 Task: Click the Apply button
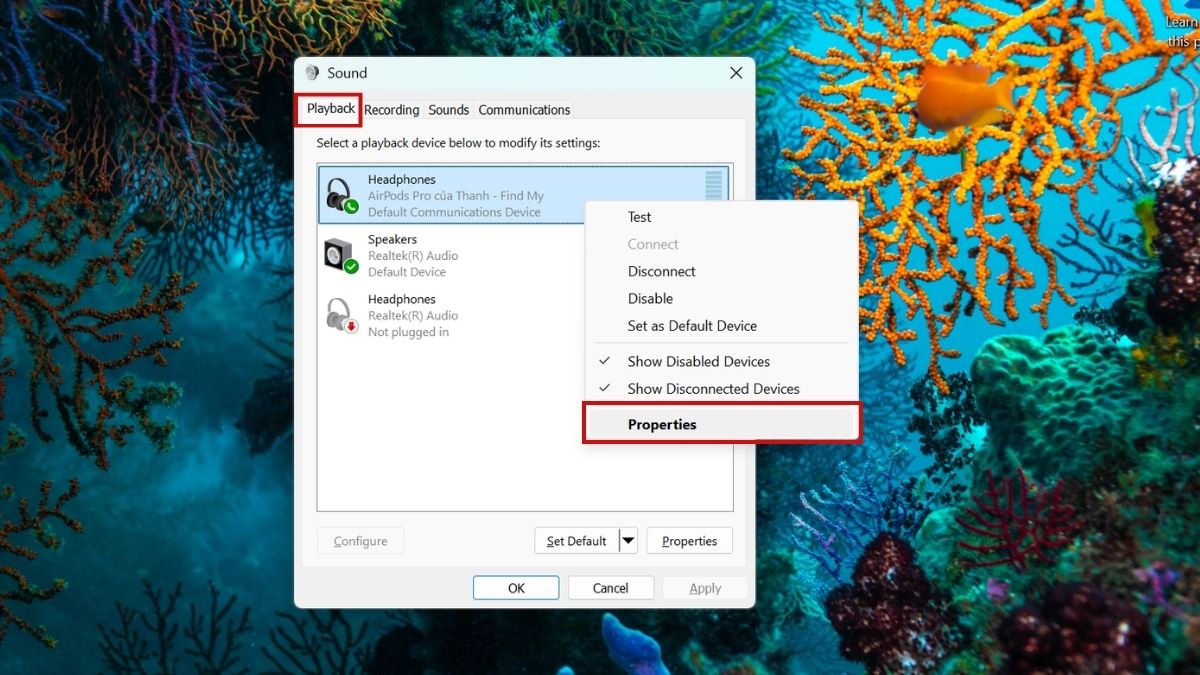point(705,588)
